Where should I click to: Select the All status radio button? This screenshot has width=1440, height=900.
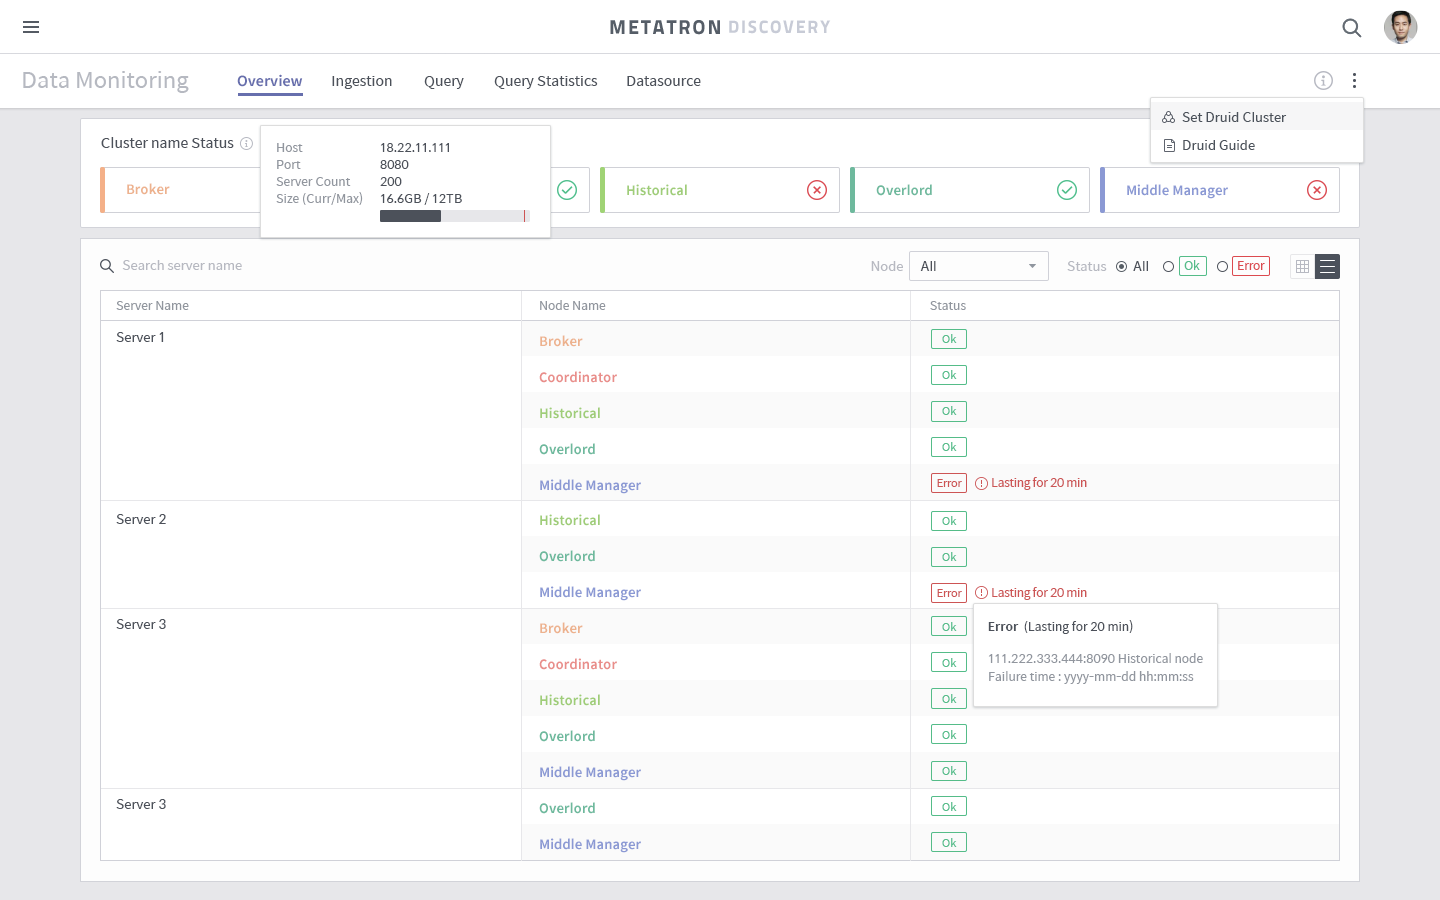pos(1124,266)
